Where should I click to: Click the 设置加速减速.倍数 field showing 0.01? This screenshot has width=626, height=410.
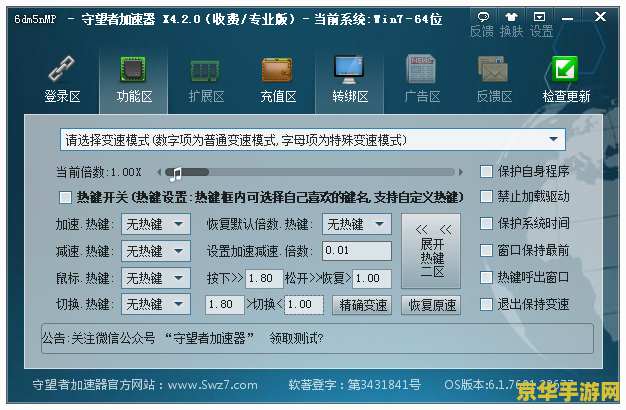pos(357,251)
